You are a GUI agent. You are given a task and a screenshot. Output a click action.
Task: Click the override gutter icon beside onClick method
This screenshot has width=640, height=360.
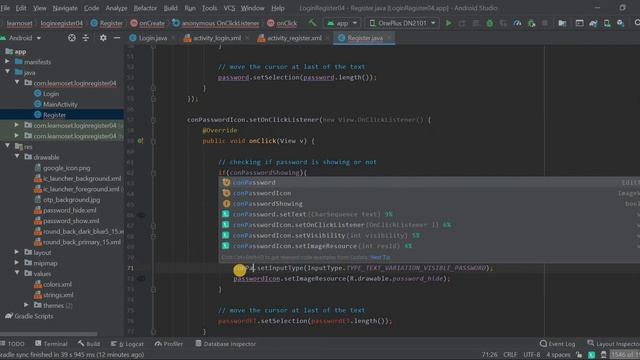click(140, 141)
